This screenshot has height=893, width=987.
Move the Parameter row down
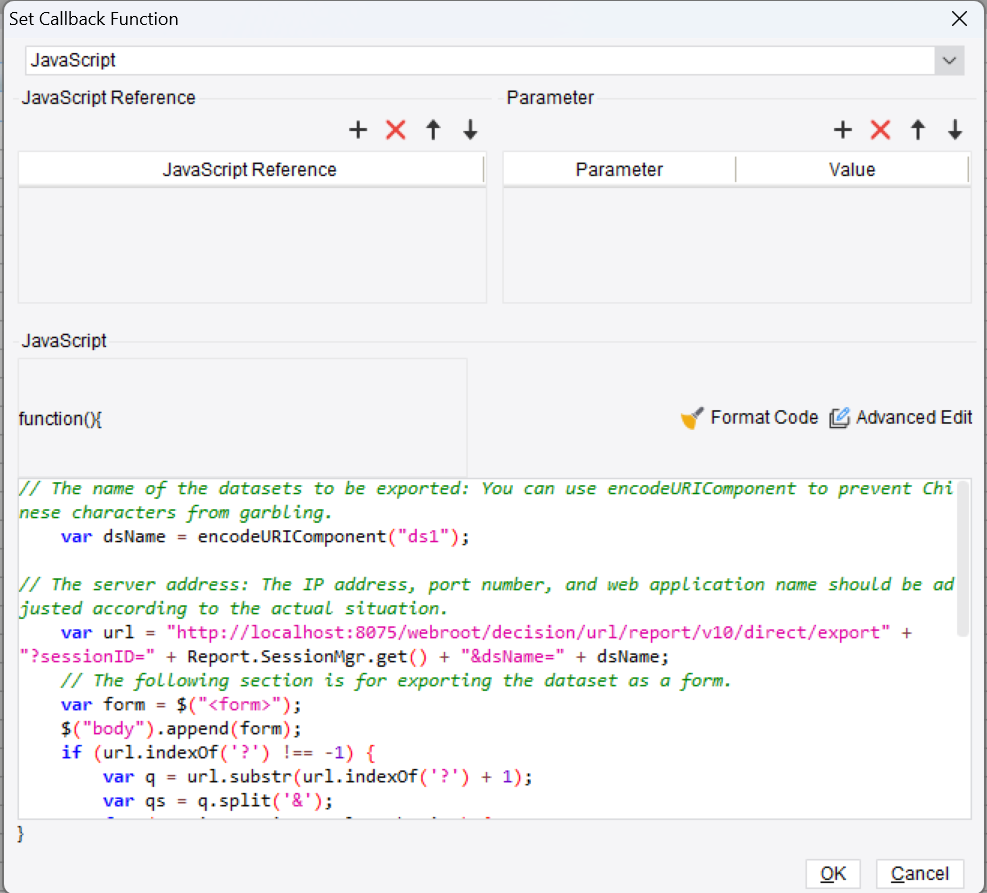(955, 130)
